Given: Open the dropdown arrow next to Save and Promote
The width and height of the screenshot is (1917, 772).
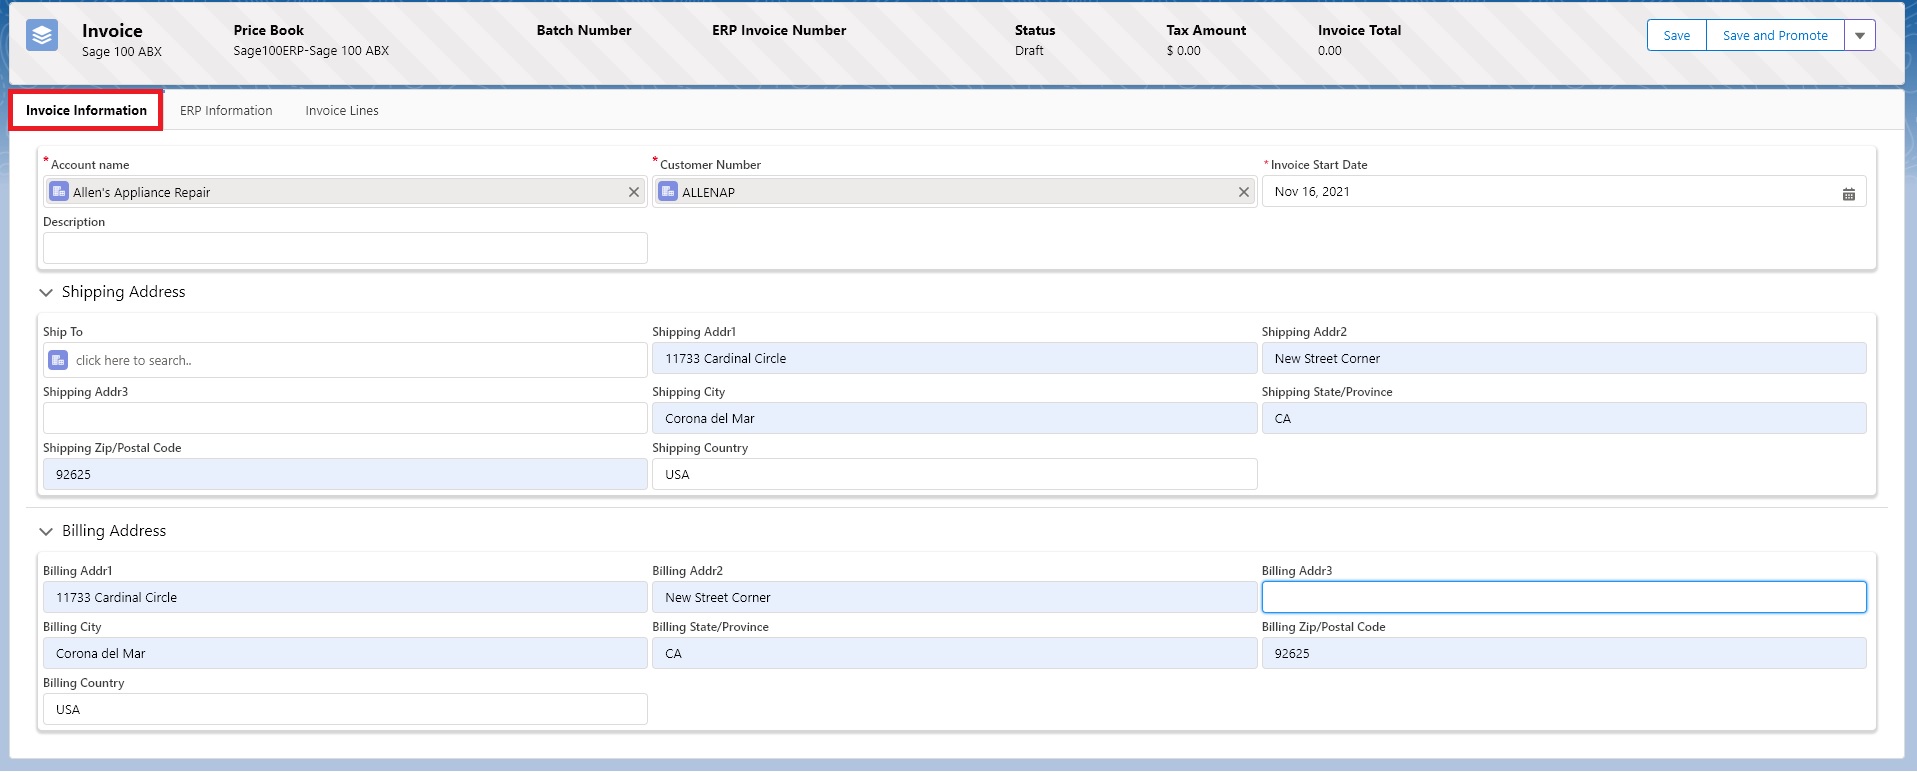Looking at the screenshot, I should 1860,35.
